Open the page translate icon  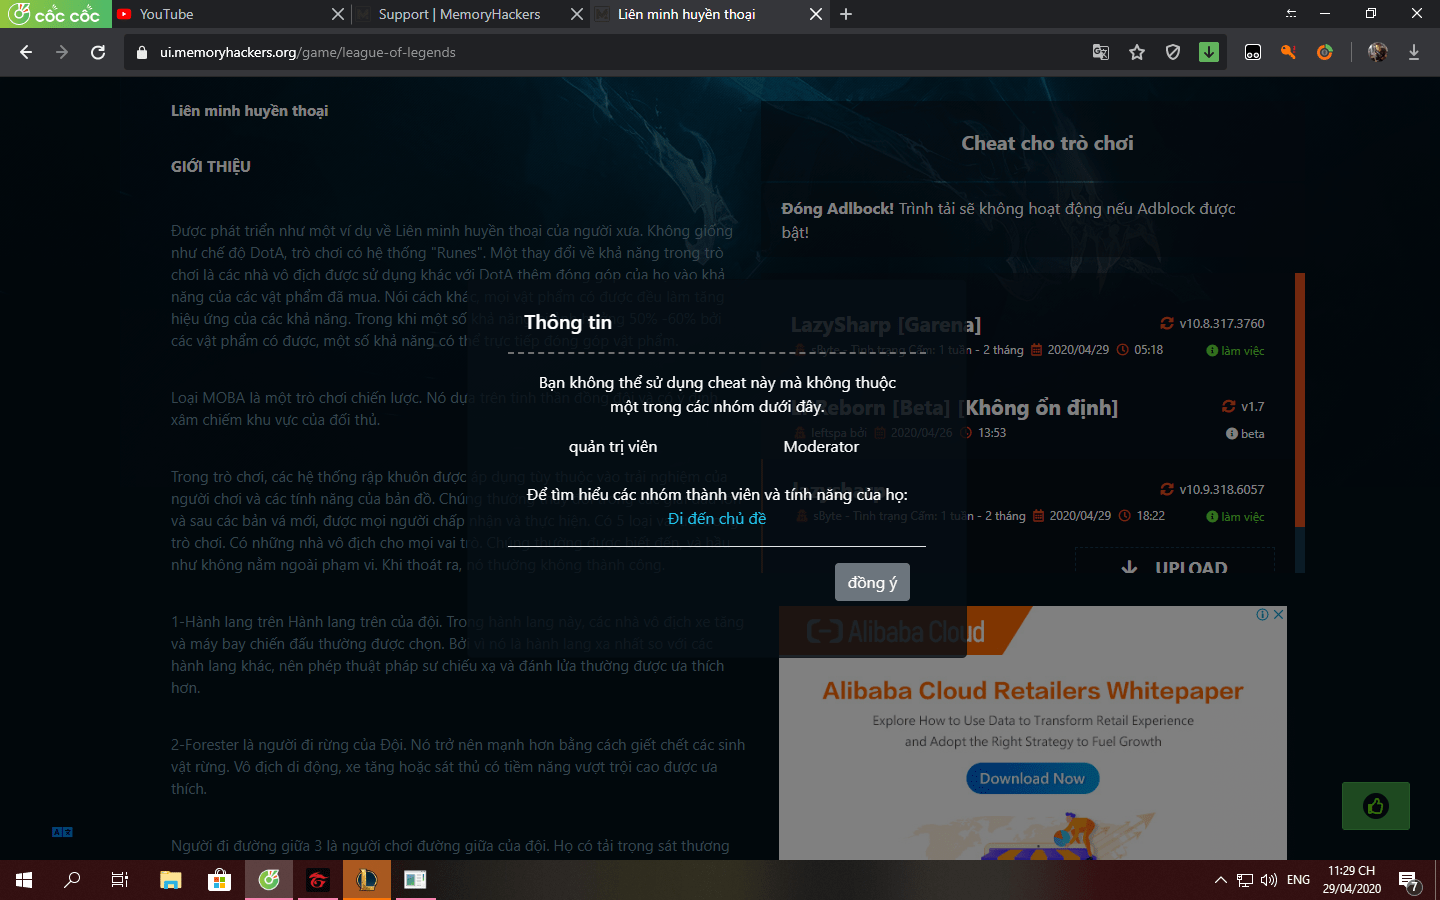[x=1101, y=52]
